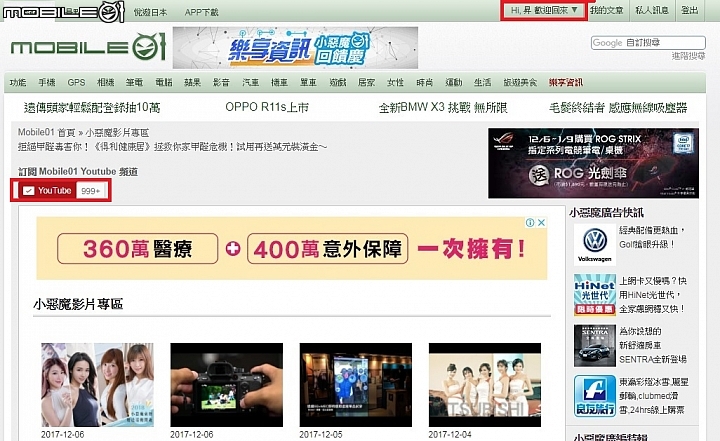Click the 999+ subscriber count

click(91, 191)
